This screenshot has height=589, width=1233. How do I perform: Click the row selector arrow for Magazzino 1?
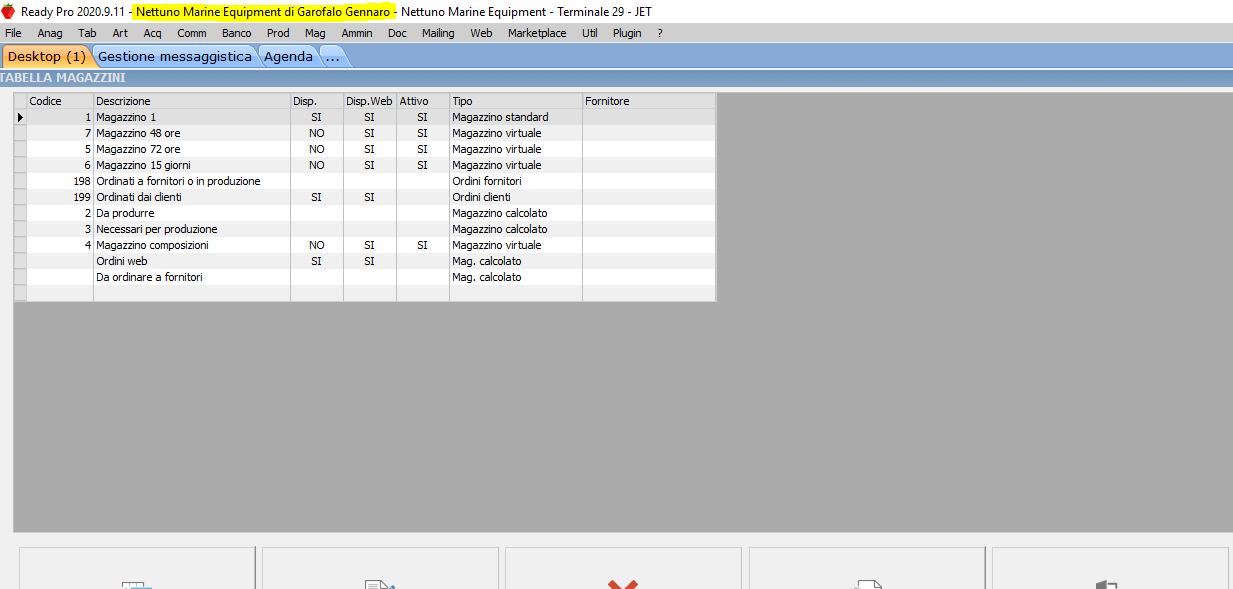click(x=20, y=117)
